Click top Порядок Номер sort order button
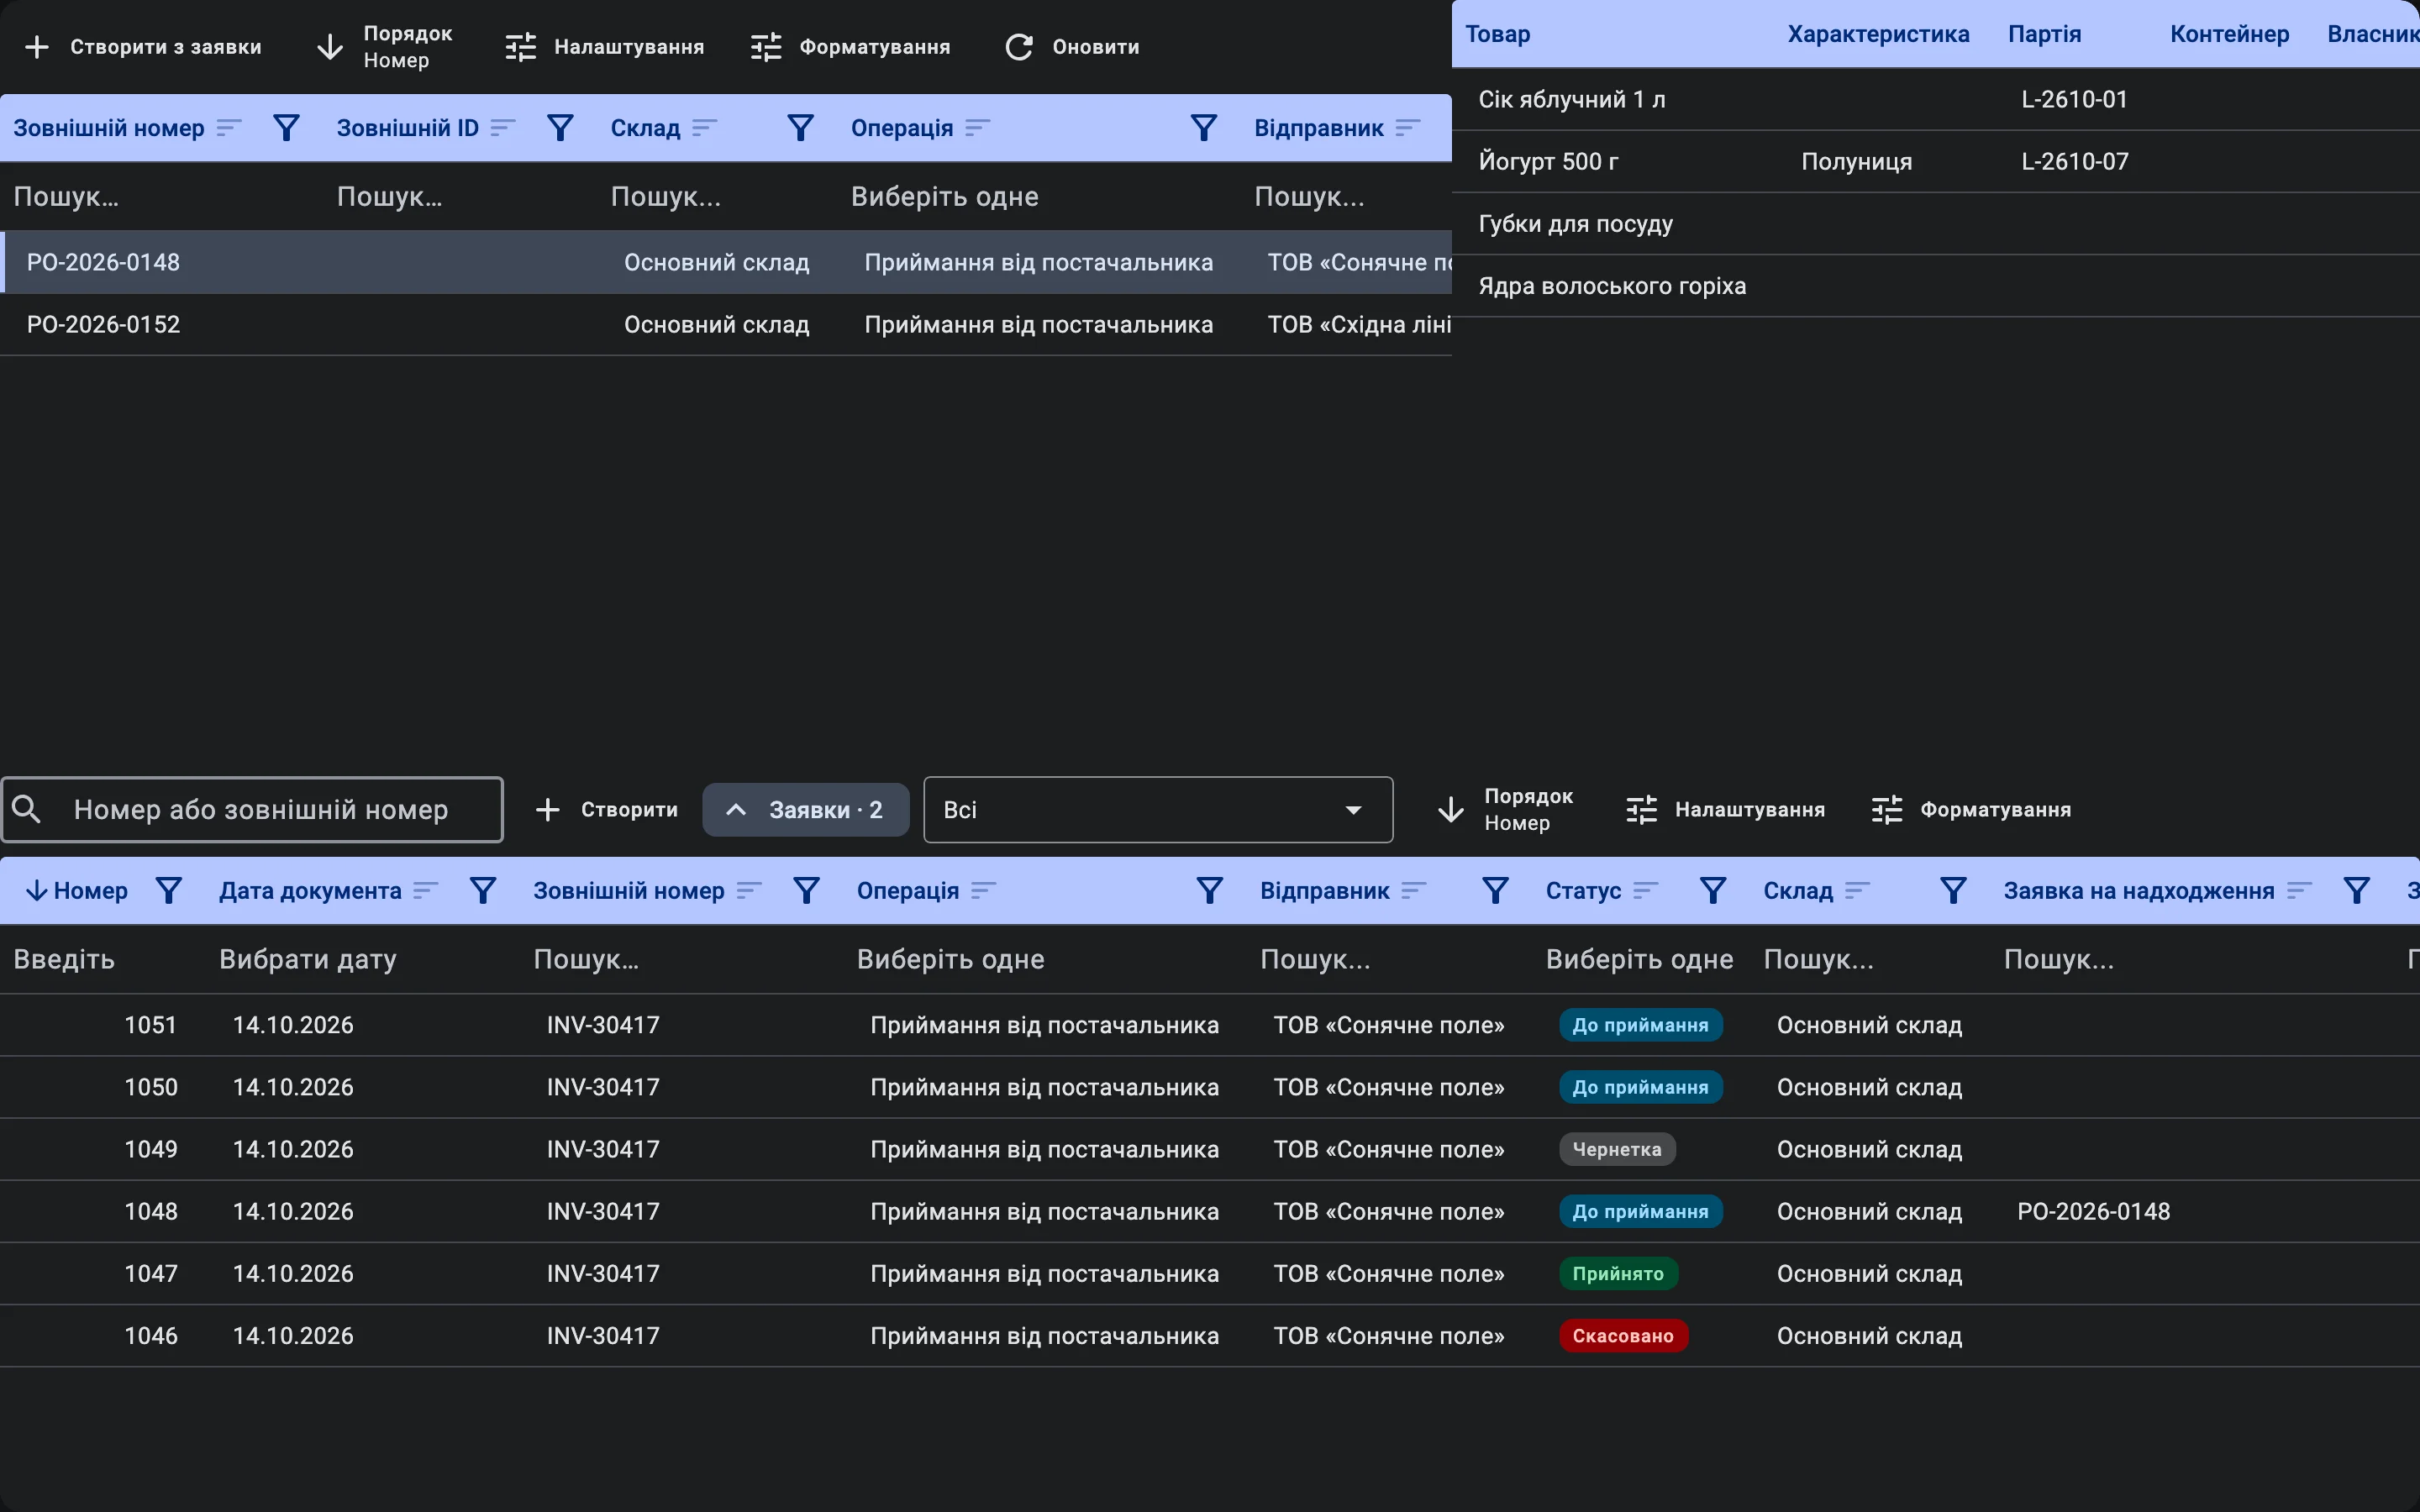The image size is (2420, 1512). pyautogui.click(x=384, y=47)
